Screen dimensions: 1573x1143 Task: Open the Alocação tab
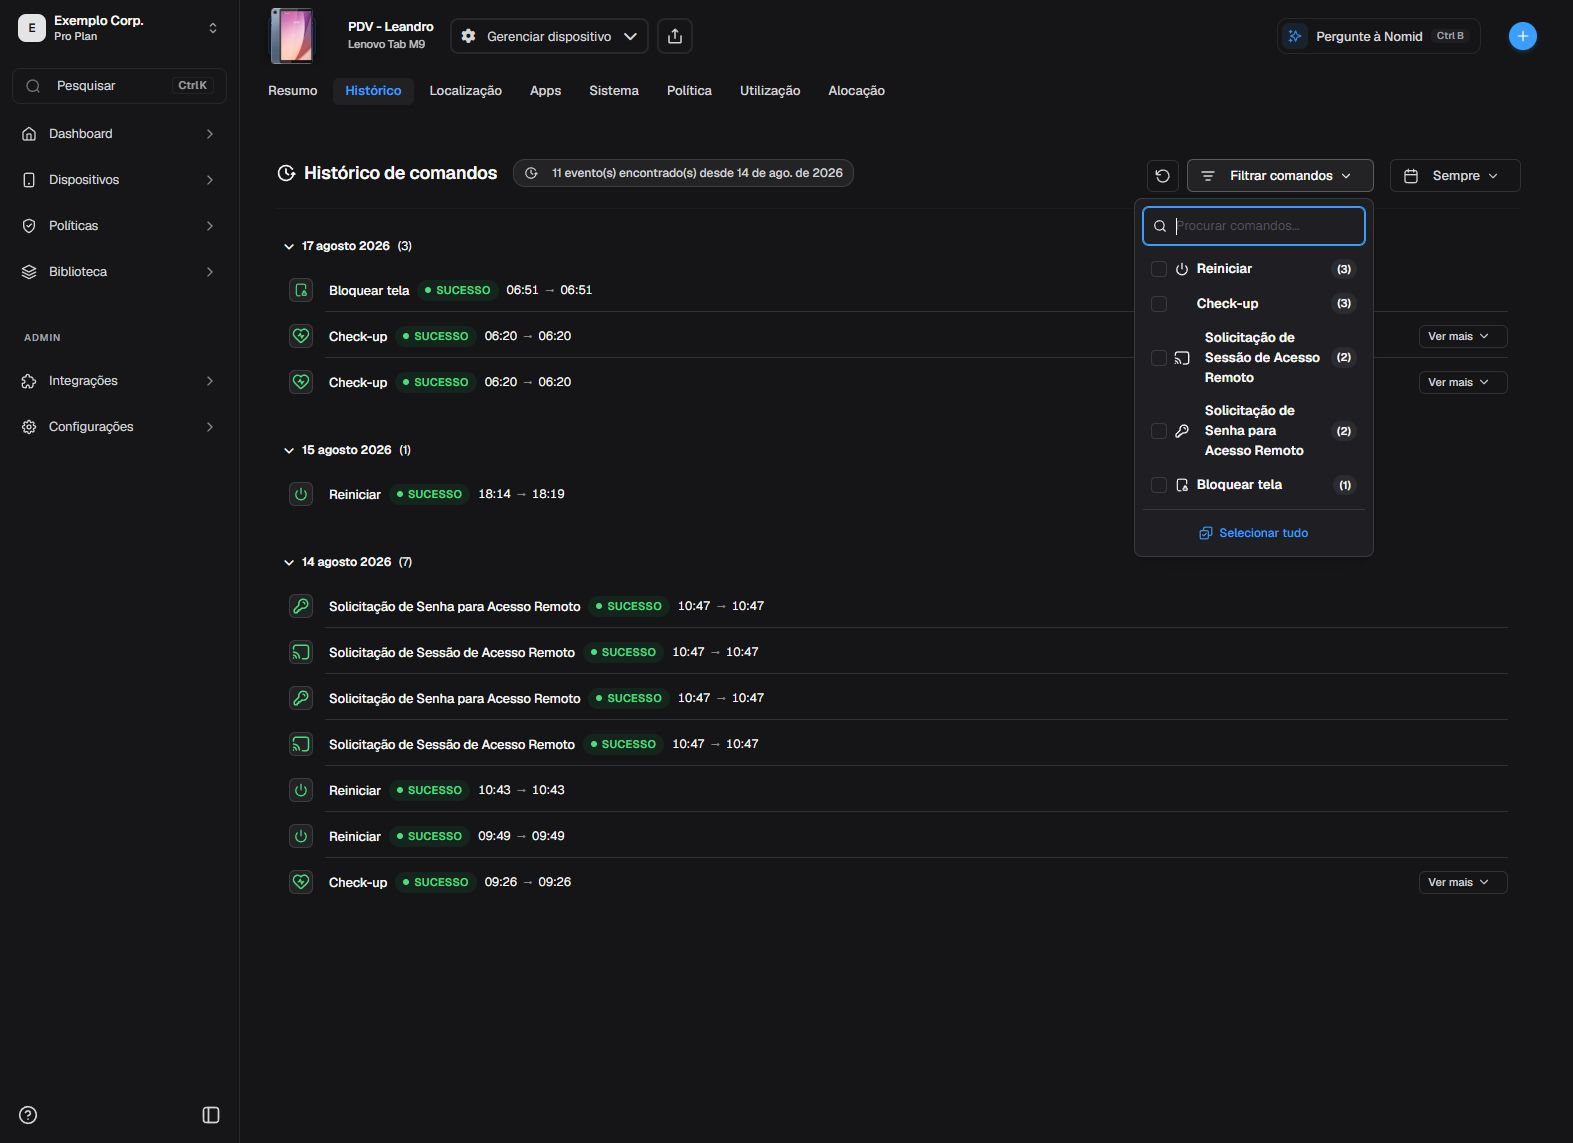[856, 91]
